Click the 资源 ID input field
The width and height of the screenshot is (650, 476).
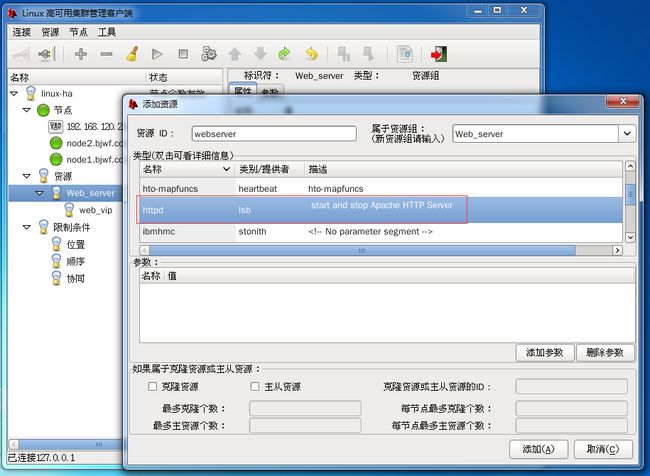click(274, 134)
